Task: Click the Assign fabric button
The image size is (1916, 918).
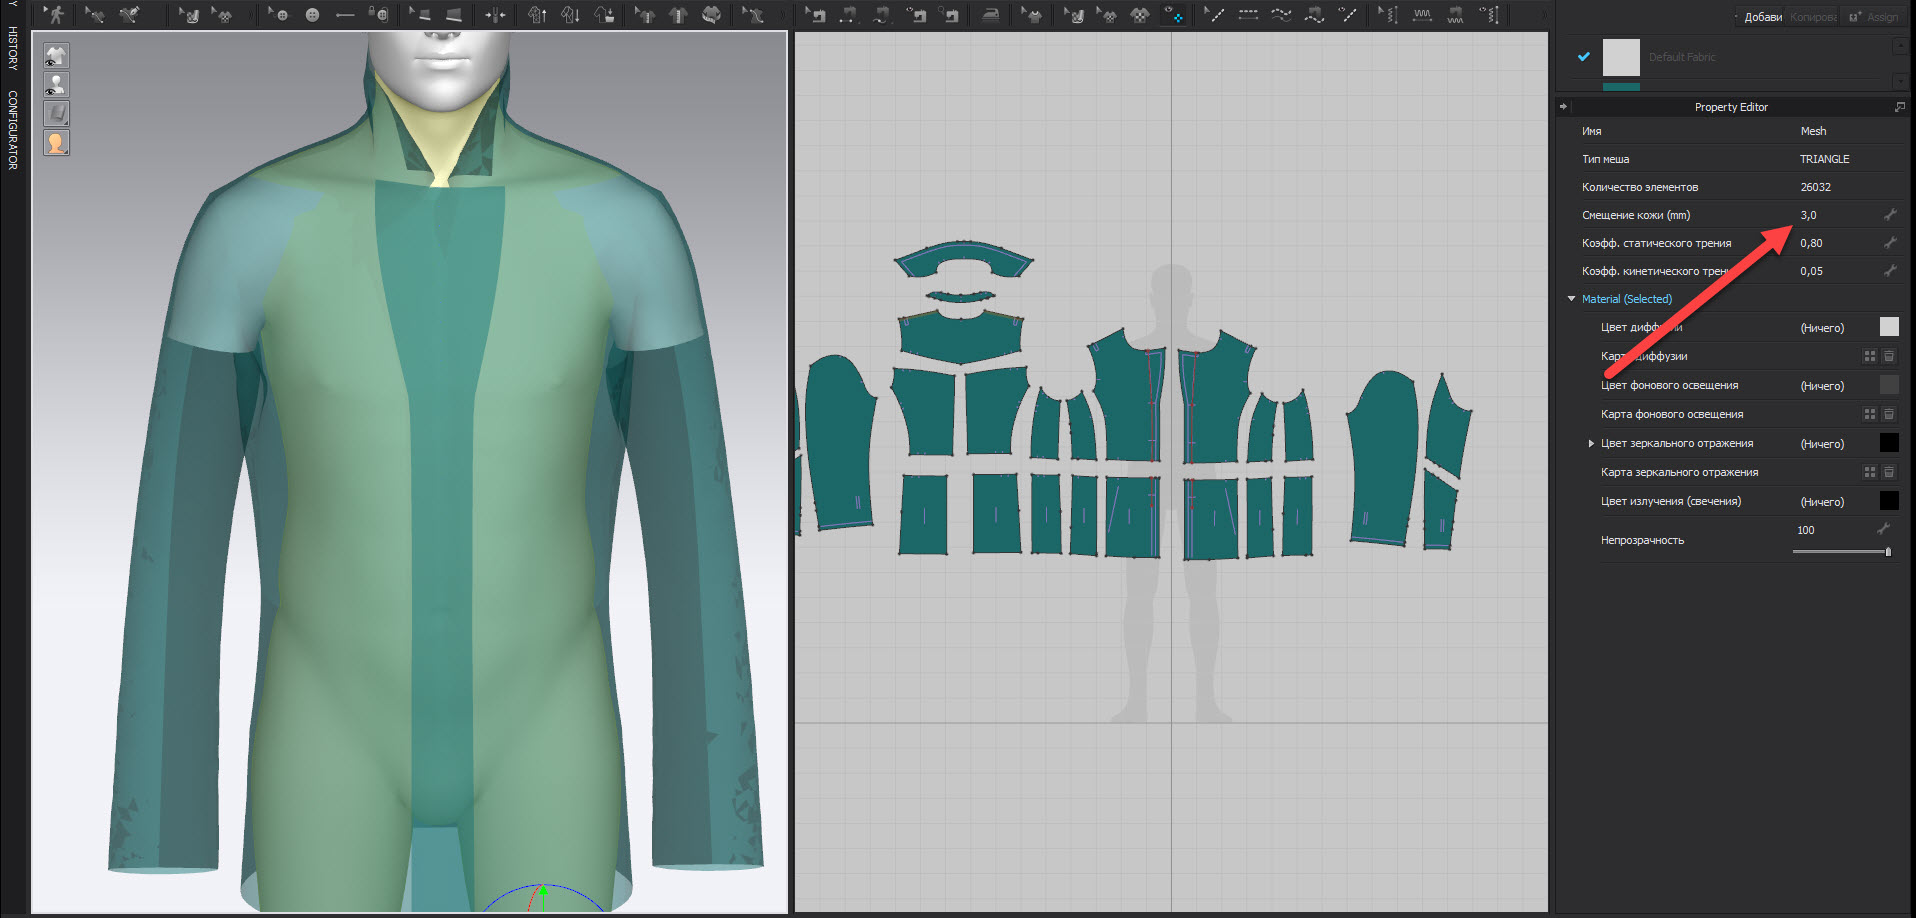Action: (x=1874, y=17)
